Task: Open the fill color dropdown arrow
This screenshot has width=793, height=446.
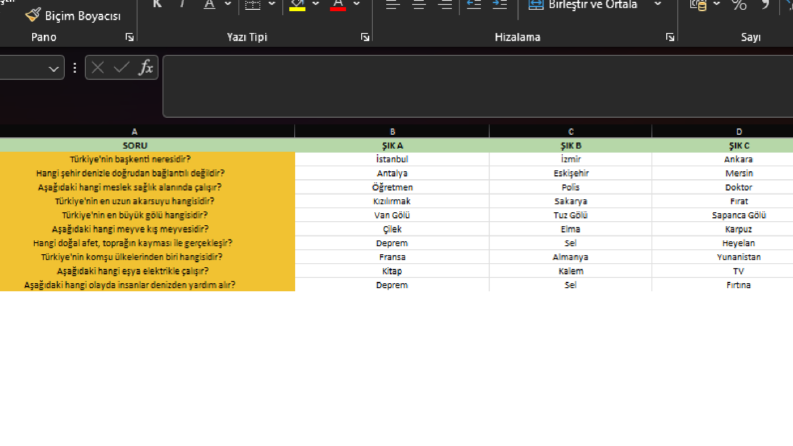Action: pyautogui.click(x=316, y=5)
